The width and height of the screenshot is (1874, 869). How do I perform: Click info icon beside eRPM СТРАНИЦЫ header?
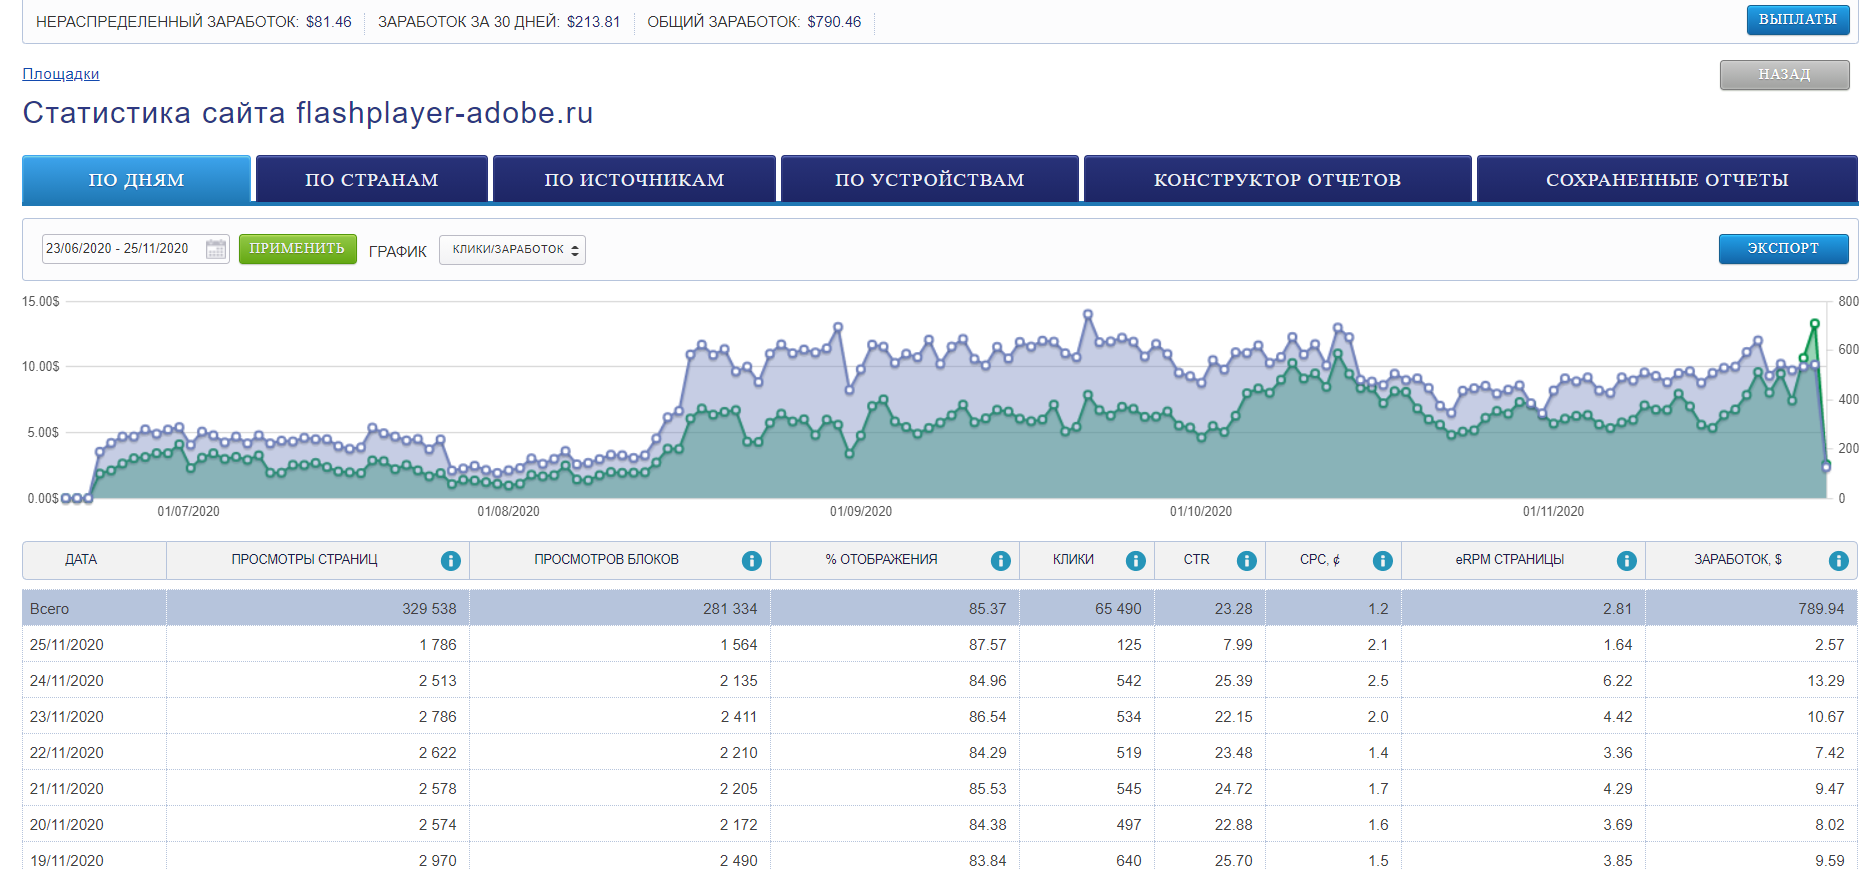1627,561
